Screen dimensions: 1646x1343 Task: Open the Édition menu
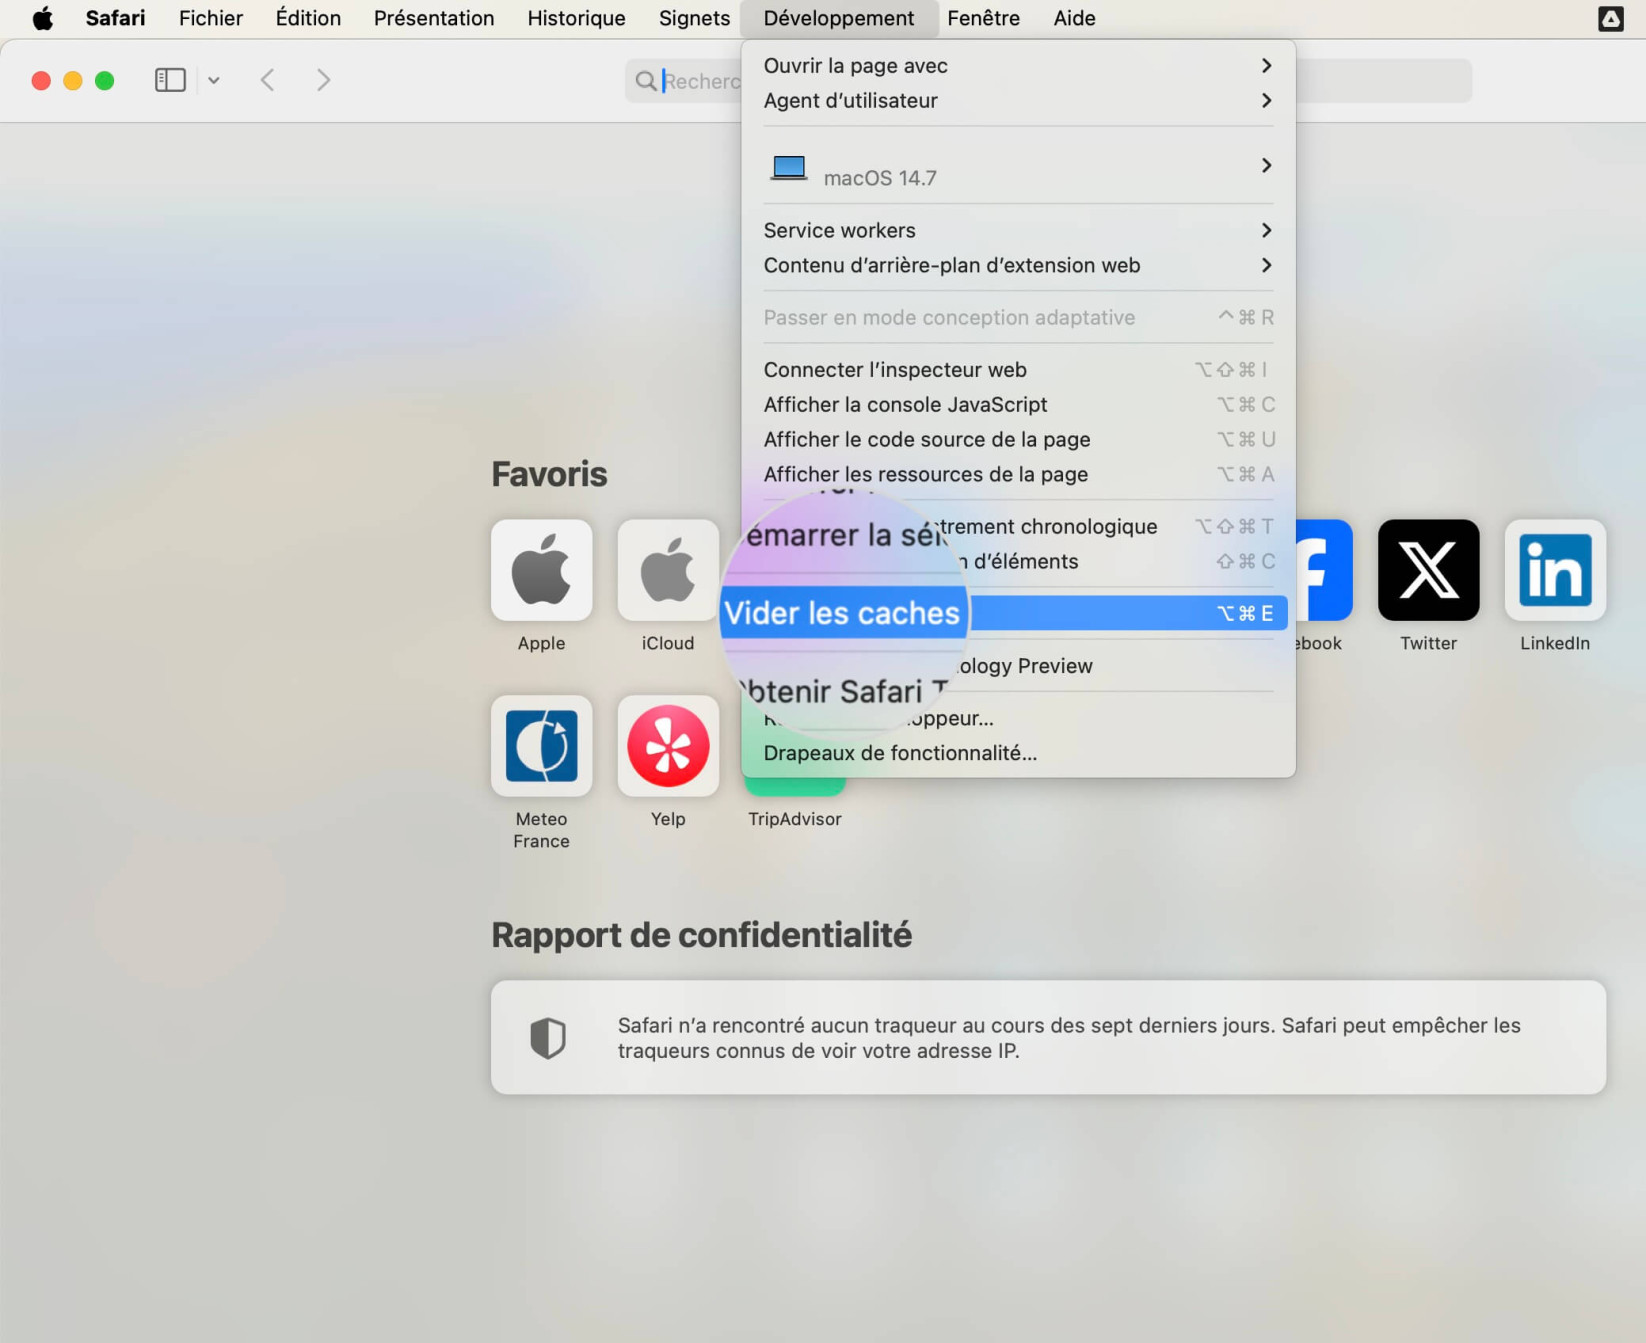click(308, 18)
